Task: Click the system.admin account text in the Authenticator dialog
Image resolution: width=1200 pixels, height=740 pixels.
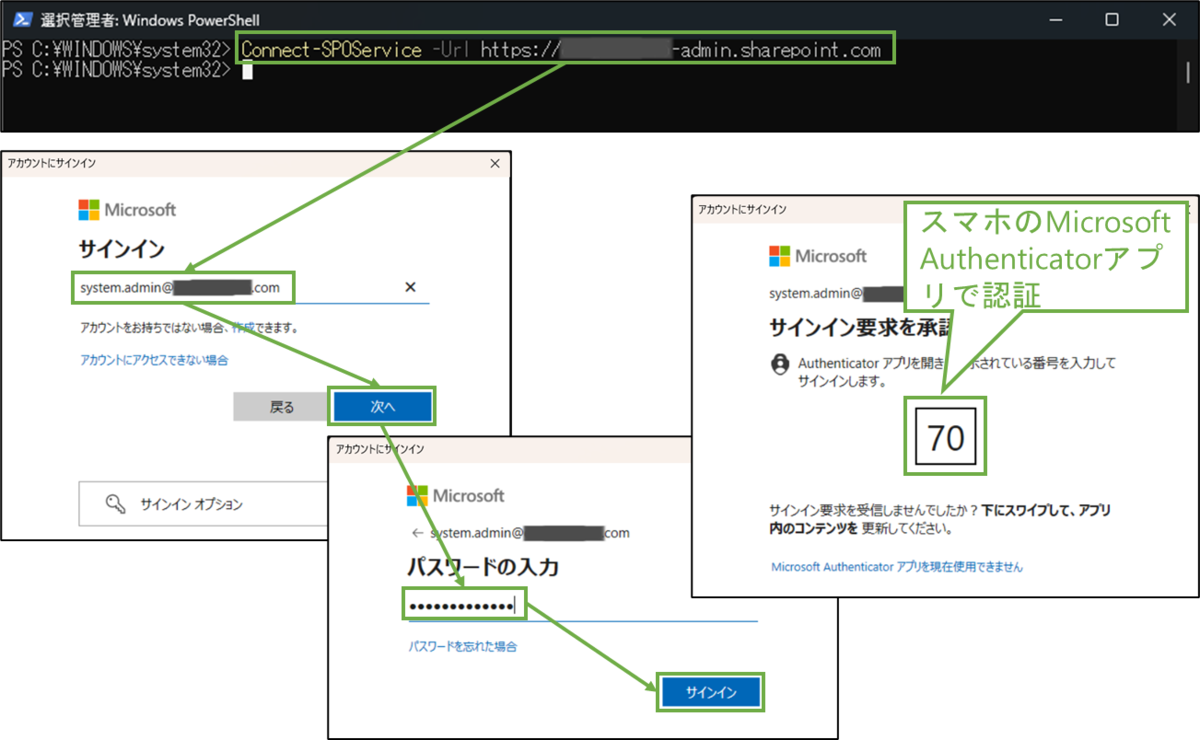Action: (x=836, y=294)
